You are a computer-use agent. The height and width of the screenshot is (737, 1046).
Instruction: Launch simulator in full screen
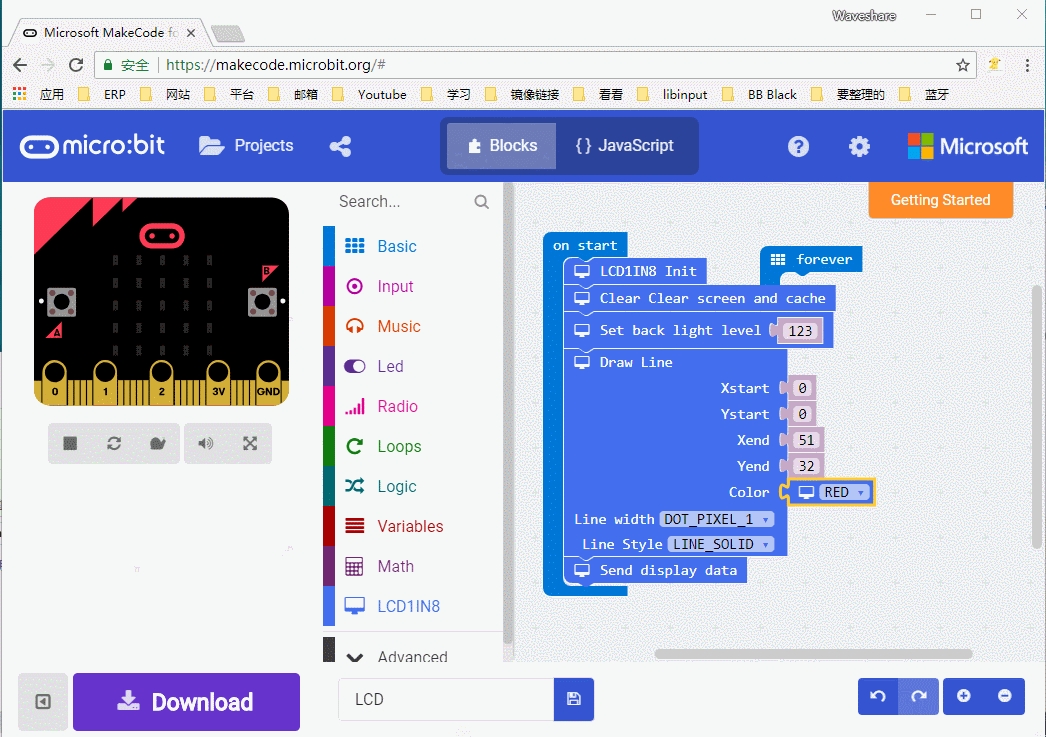click(250, 443)
